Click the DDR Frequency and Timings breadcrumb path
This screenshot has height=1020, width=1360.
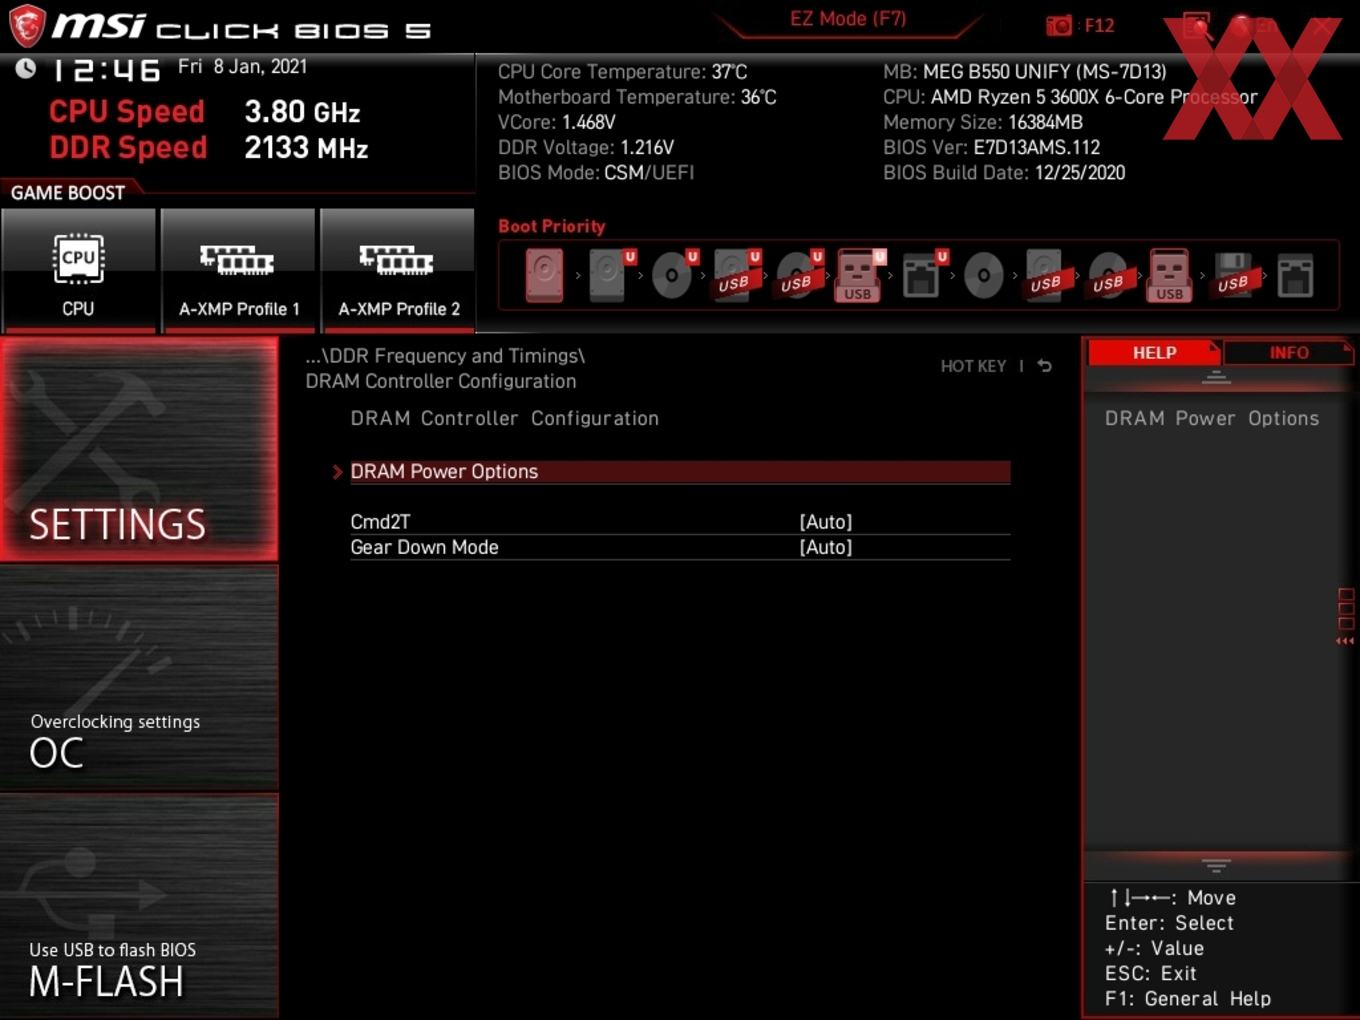pos(445,356)
